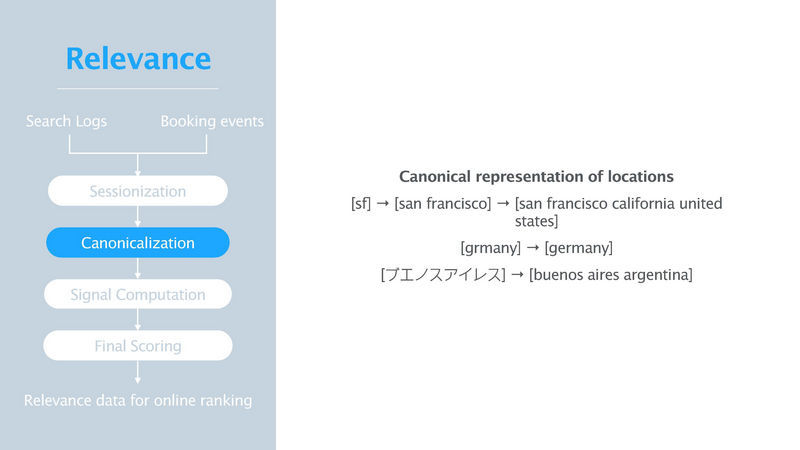Click arrow between Canonicalization and Signal Computation
Image resolution: width=800 pixels, height=450 pixels.
pos(138,269)
